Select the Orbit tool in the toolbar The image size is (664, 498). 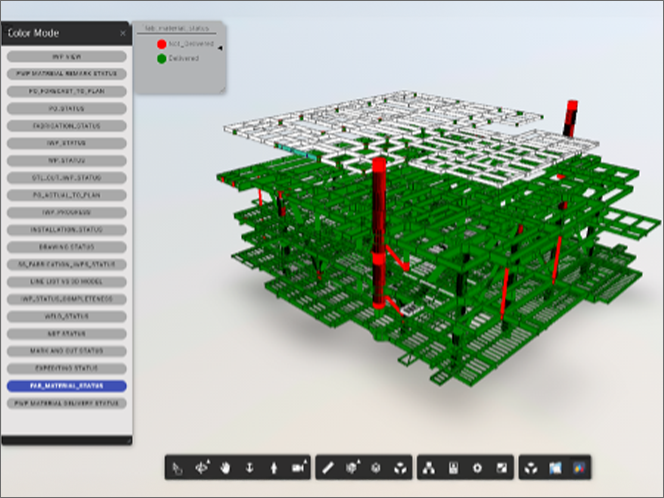click(x=203, y=467)
